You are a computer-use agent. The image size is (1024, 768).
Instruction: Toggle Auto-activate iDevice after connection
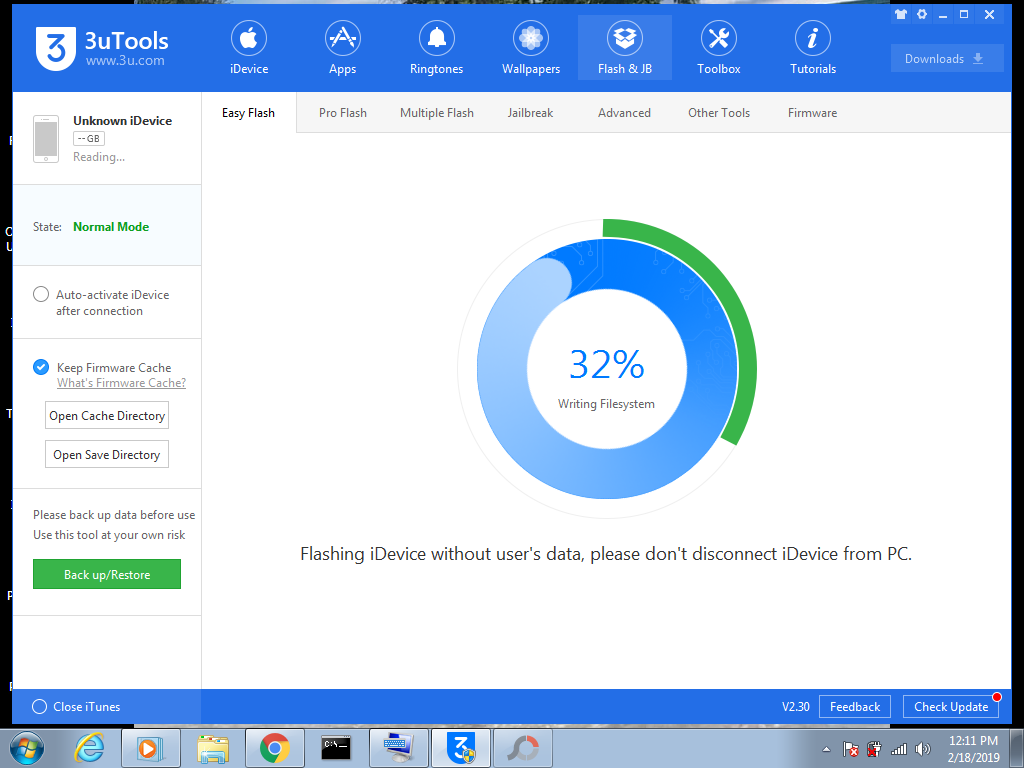(40, 295)
